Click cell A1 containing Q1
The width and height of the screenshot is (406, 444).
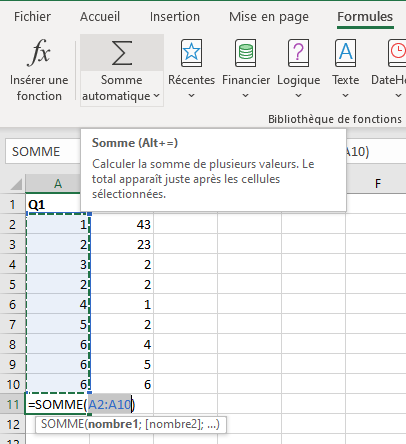pos(53,204)
